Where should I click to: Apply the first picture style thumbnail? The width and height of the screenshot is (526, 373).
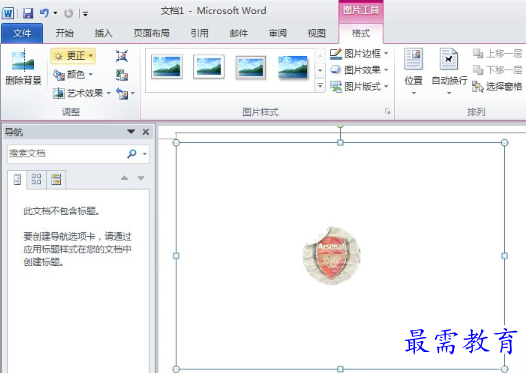[167, 67]
